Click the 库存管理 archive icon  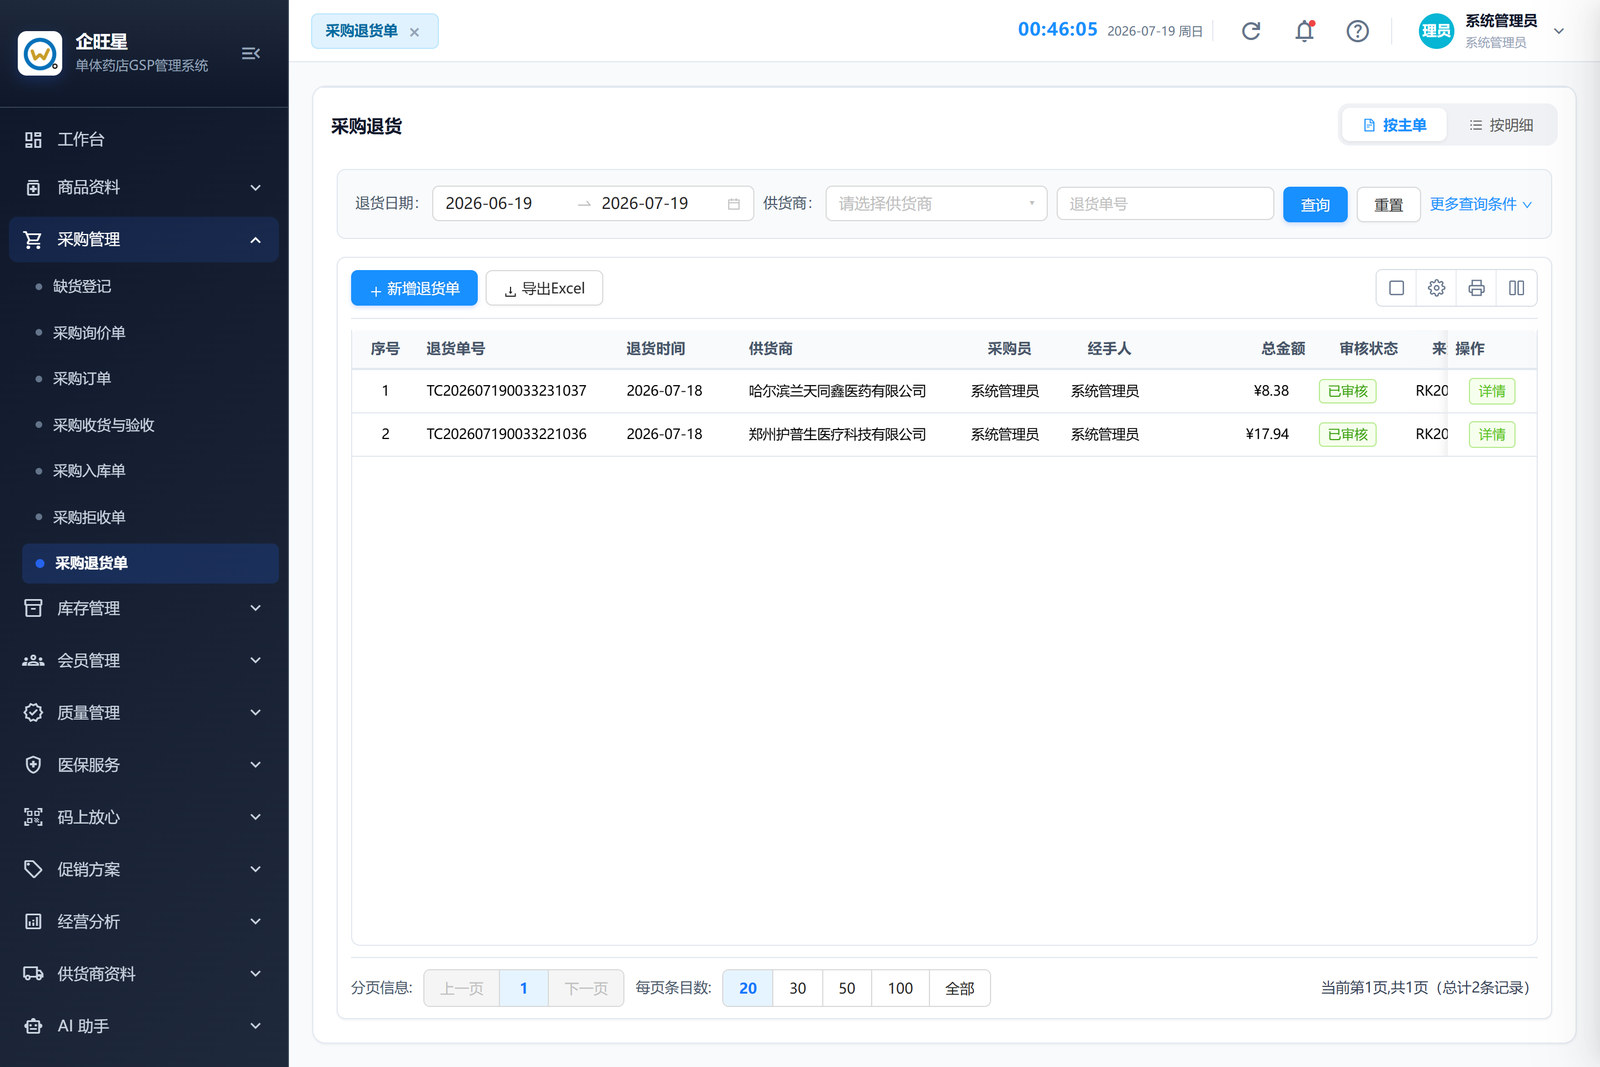[33, 608]
